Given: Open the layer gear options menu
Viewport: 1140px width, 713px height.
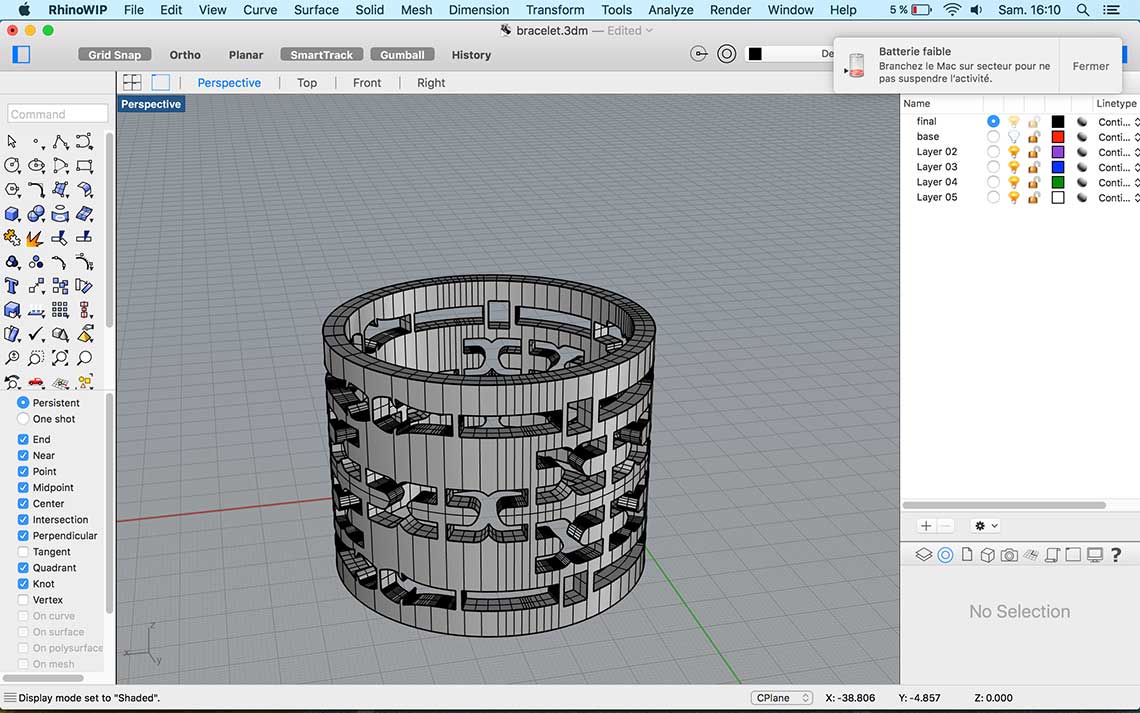Looking at the screenshot, I should coord(987,525).
